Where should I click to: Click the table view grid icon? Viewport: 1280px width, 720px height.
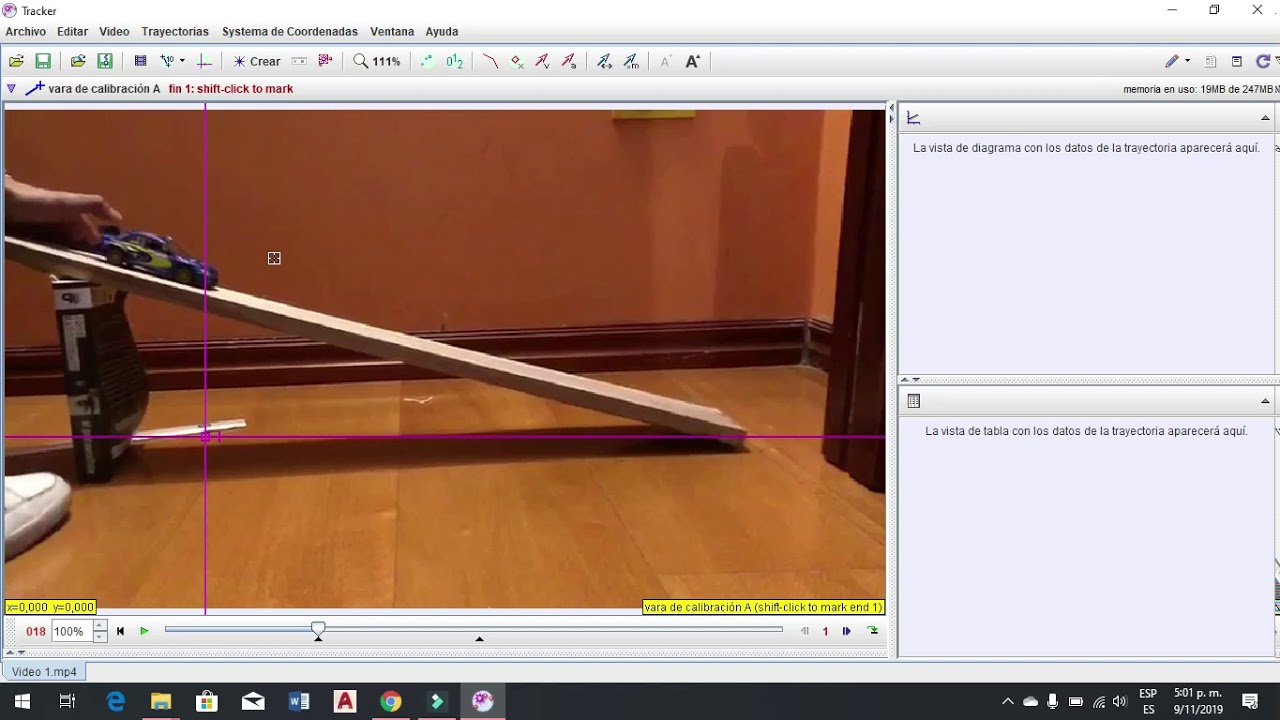coord(913,401)
